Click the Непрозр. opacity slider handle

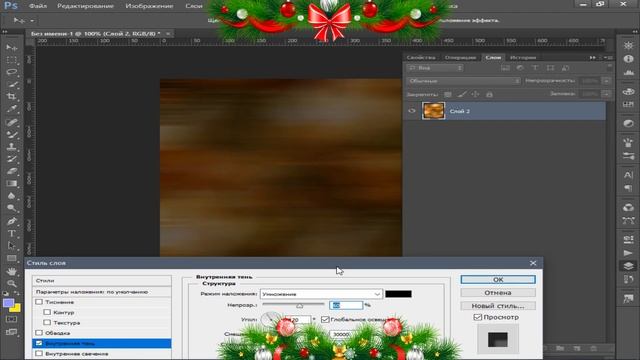click(300, 305)
